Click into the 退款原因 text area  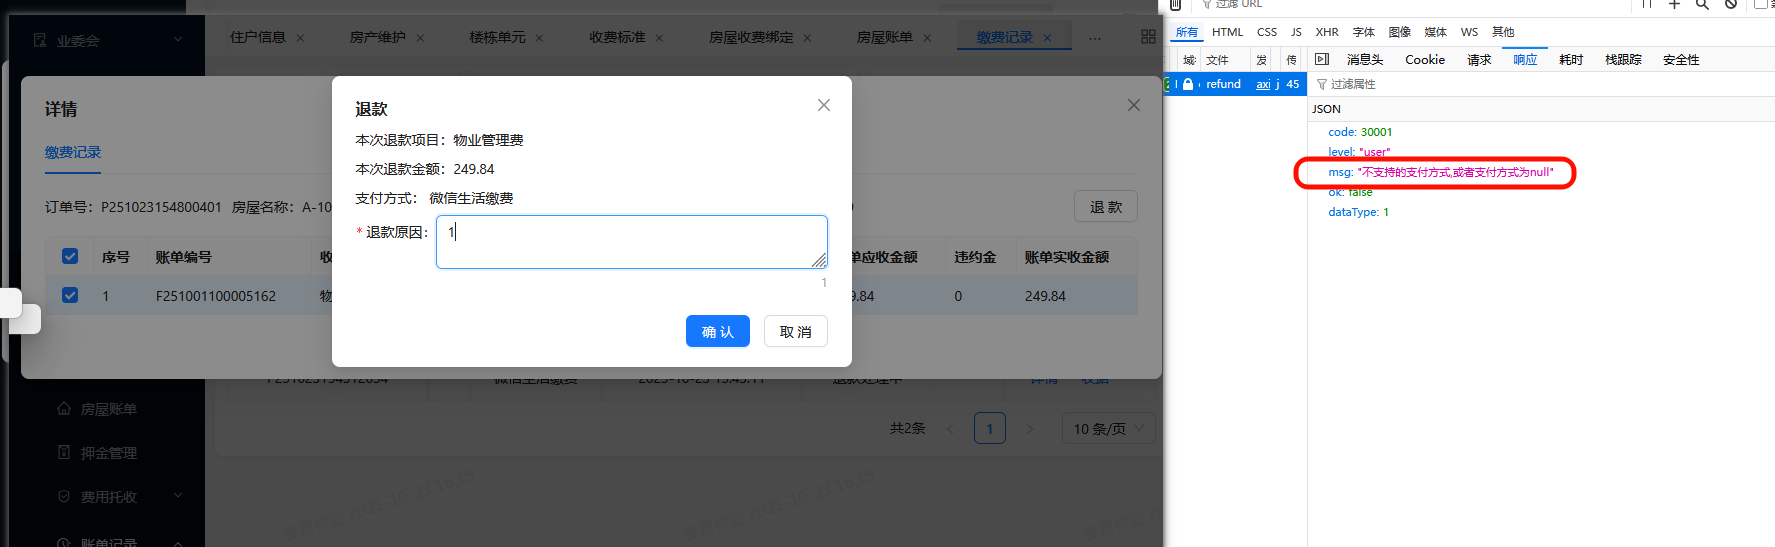[x=632, y=242]
